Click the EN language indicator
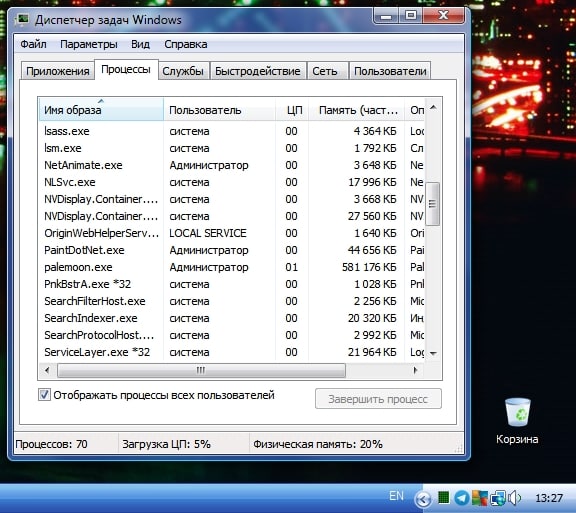The height and width of the screenshot is (513, 576). (x=396, y=496)
